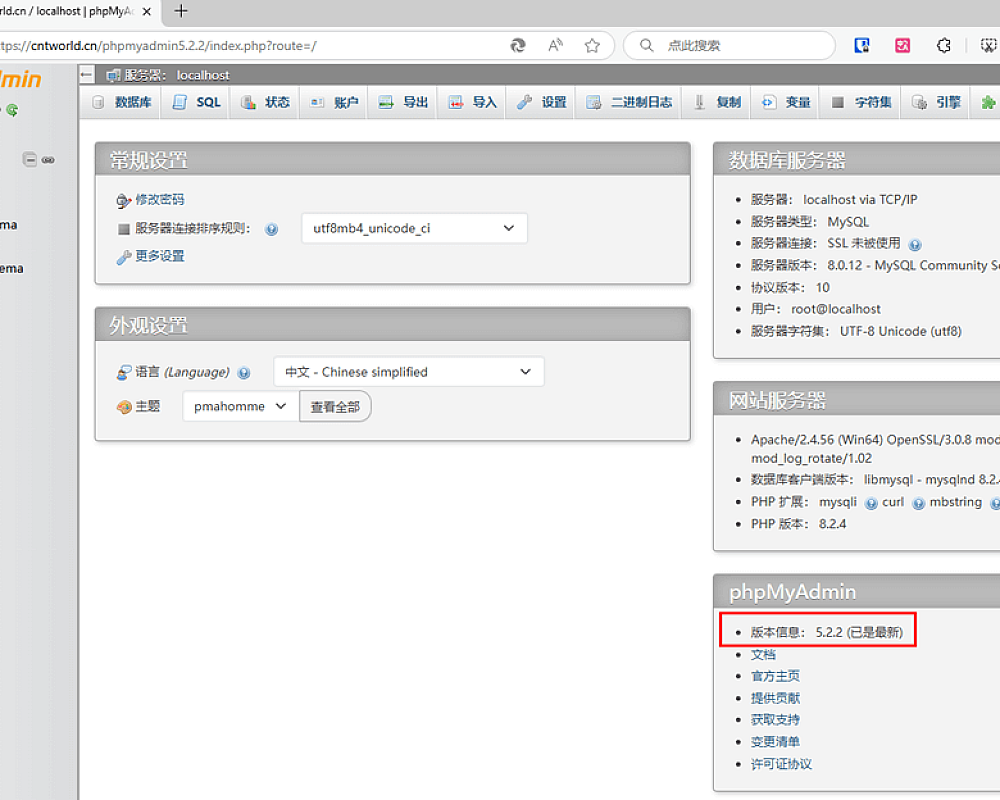Switch to the SQL tab
Image resolution: width=1000 pixels, height=800 pixels.
coord(197,102)
